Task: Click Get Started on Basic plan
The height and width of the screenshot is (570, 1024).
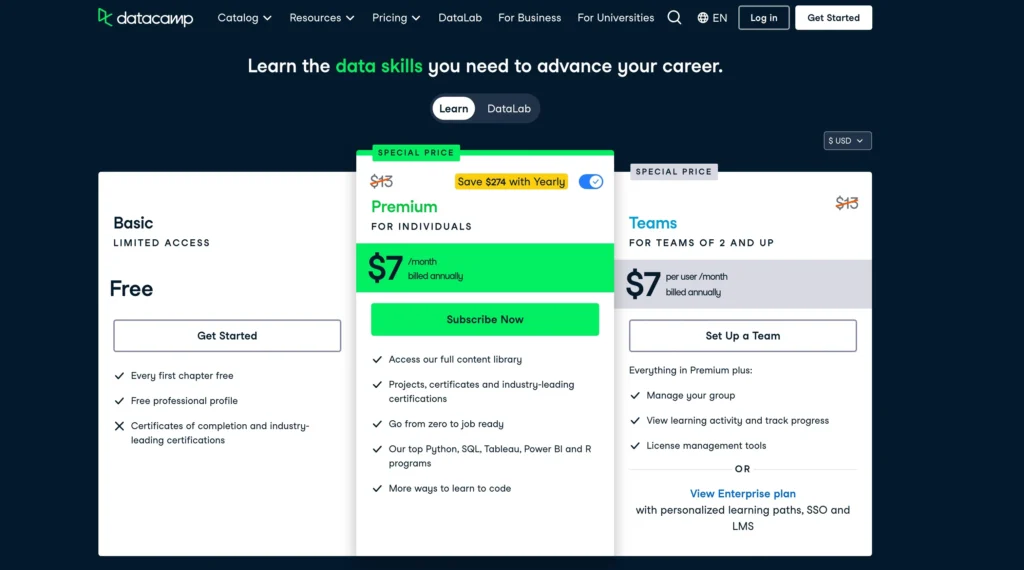Action: tap(227, 336)
